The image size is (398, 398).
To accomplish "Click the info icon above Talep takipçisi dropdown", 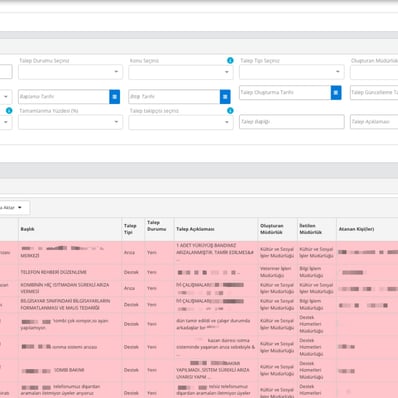I will (x=230, y=110).
